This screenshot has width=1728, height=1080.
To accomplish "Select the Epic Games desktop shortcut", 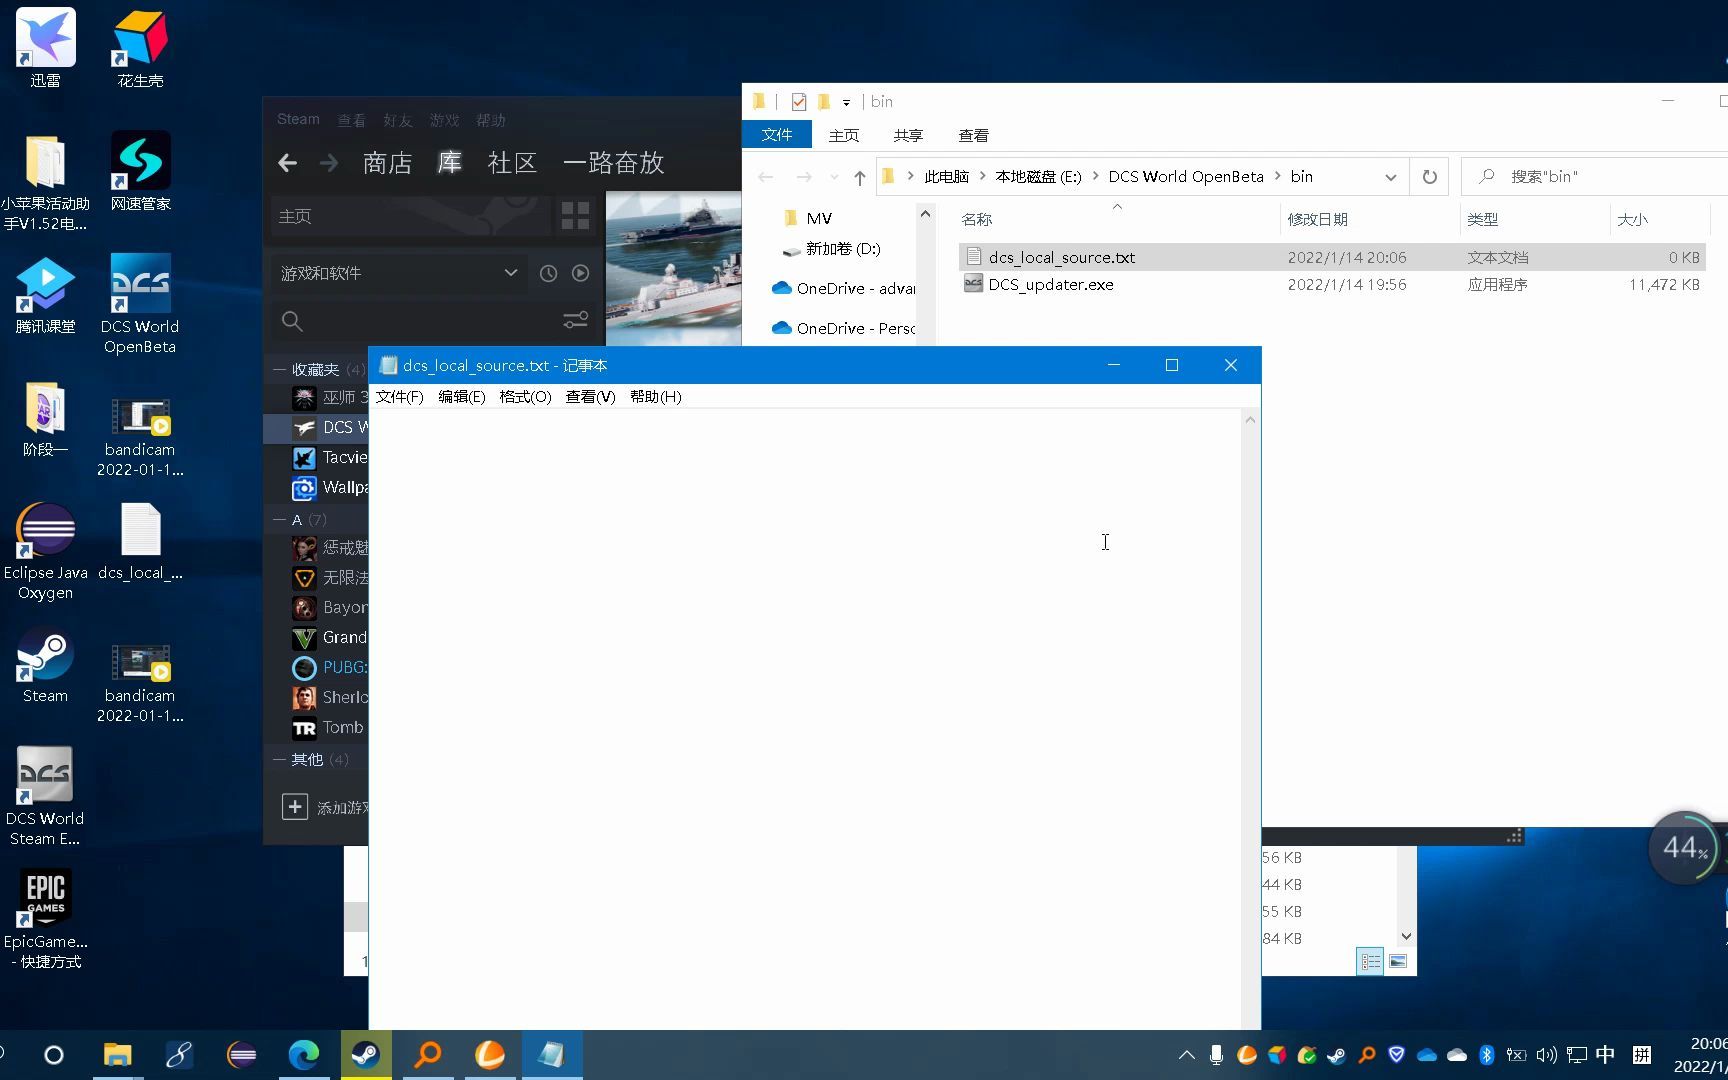I will (x=45, y=920).
